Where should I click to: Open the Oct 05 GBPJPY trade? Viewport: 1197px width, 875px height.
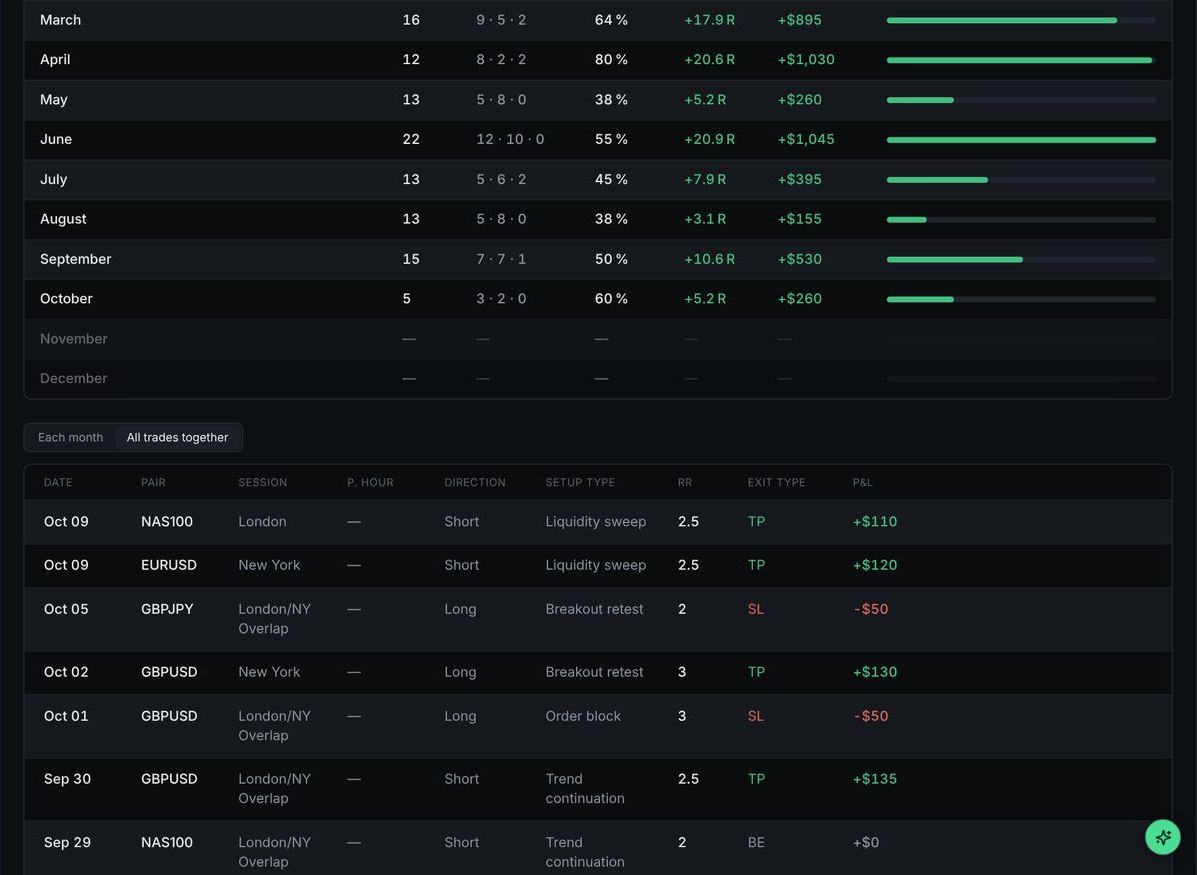click(598, 619)
